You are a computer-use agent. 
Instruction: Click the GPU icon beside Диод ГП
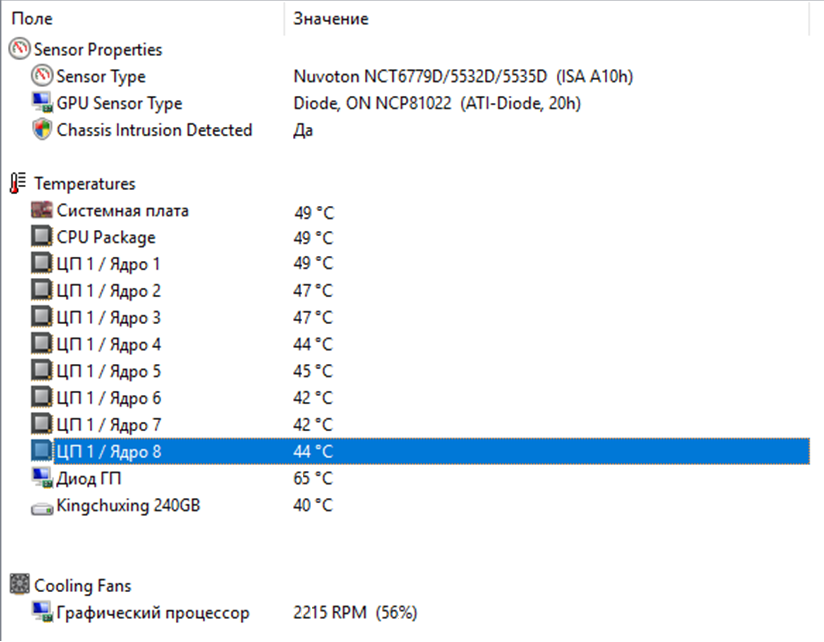pyautogui.click(x=42, y=478)
